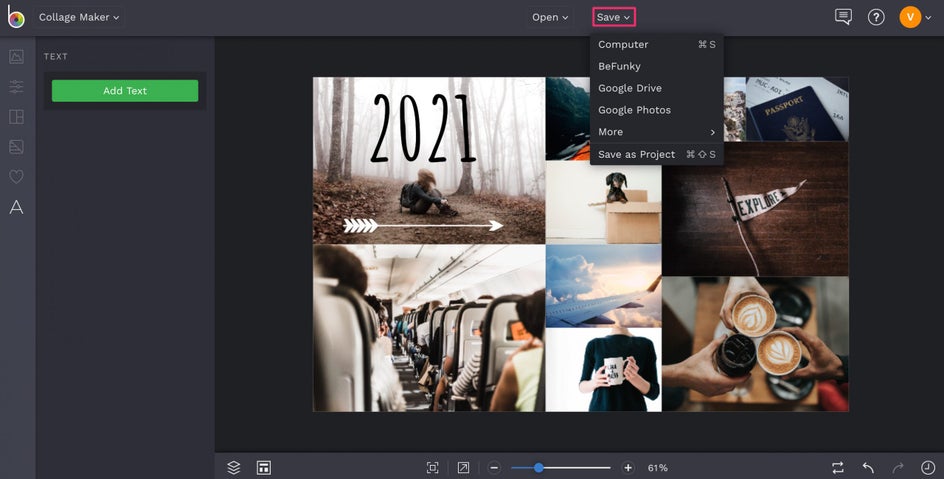Adjust the zoom slider handle

point(539,468)
